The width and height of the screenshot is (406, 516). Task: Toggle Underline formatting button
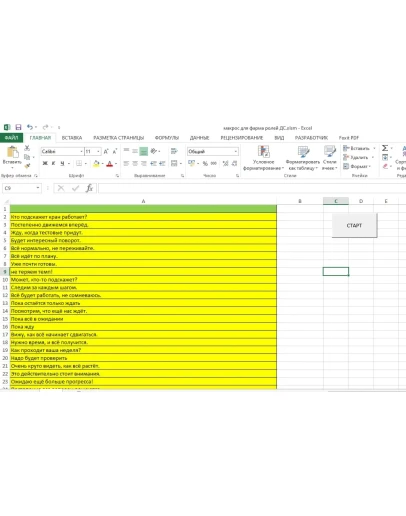(x=62, y=163)
